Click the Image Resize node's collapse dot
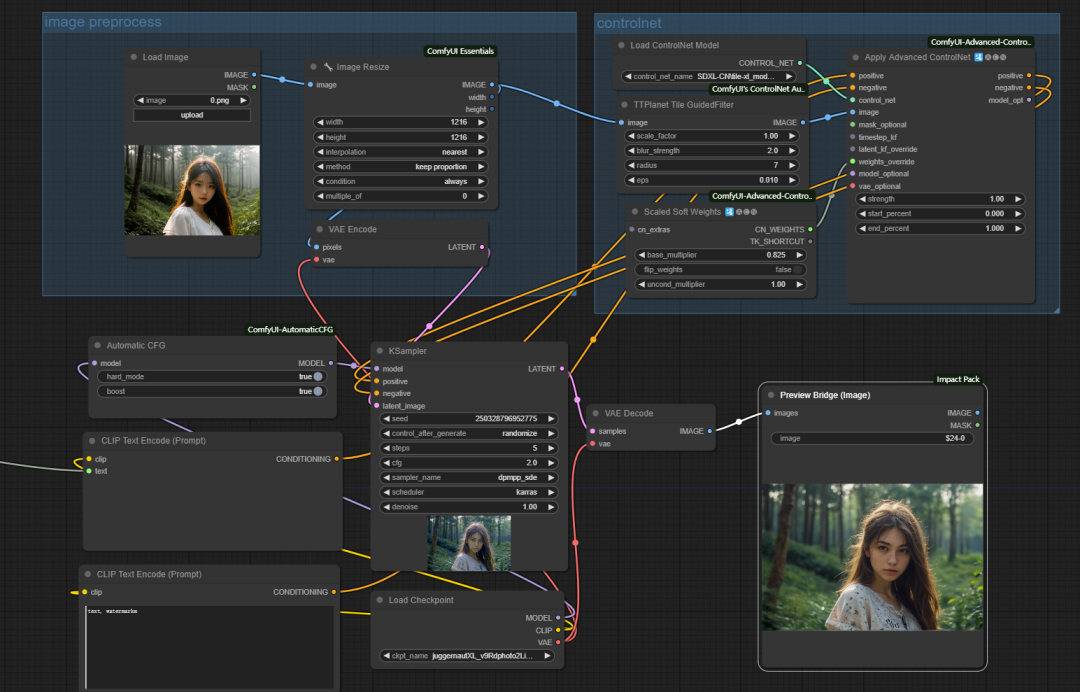This screenshot has height=692, width=1080. tap(313, 67)
